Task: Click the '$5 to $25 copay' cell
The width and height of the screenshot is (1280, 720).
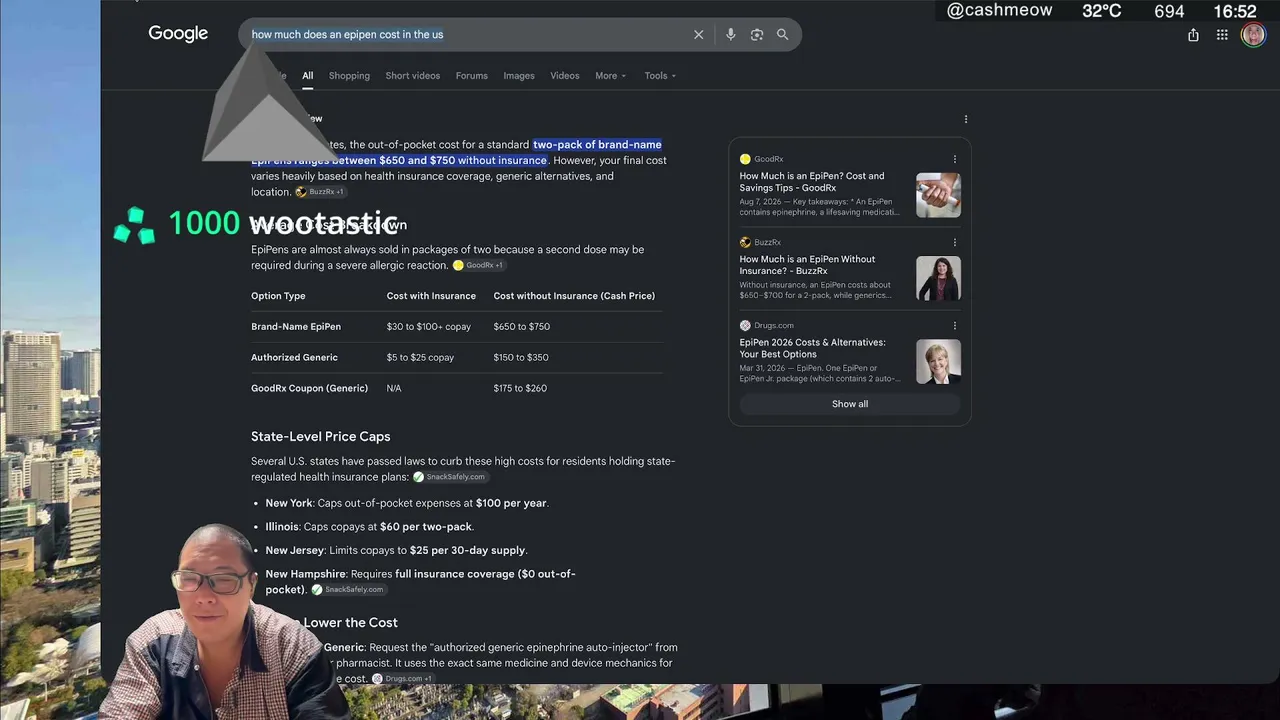Action: [x=420, y=358]
